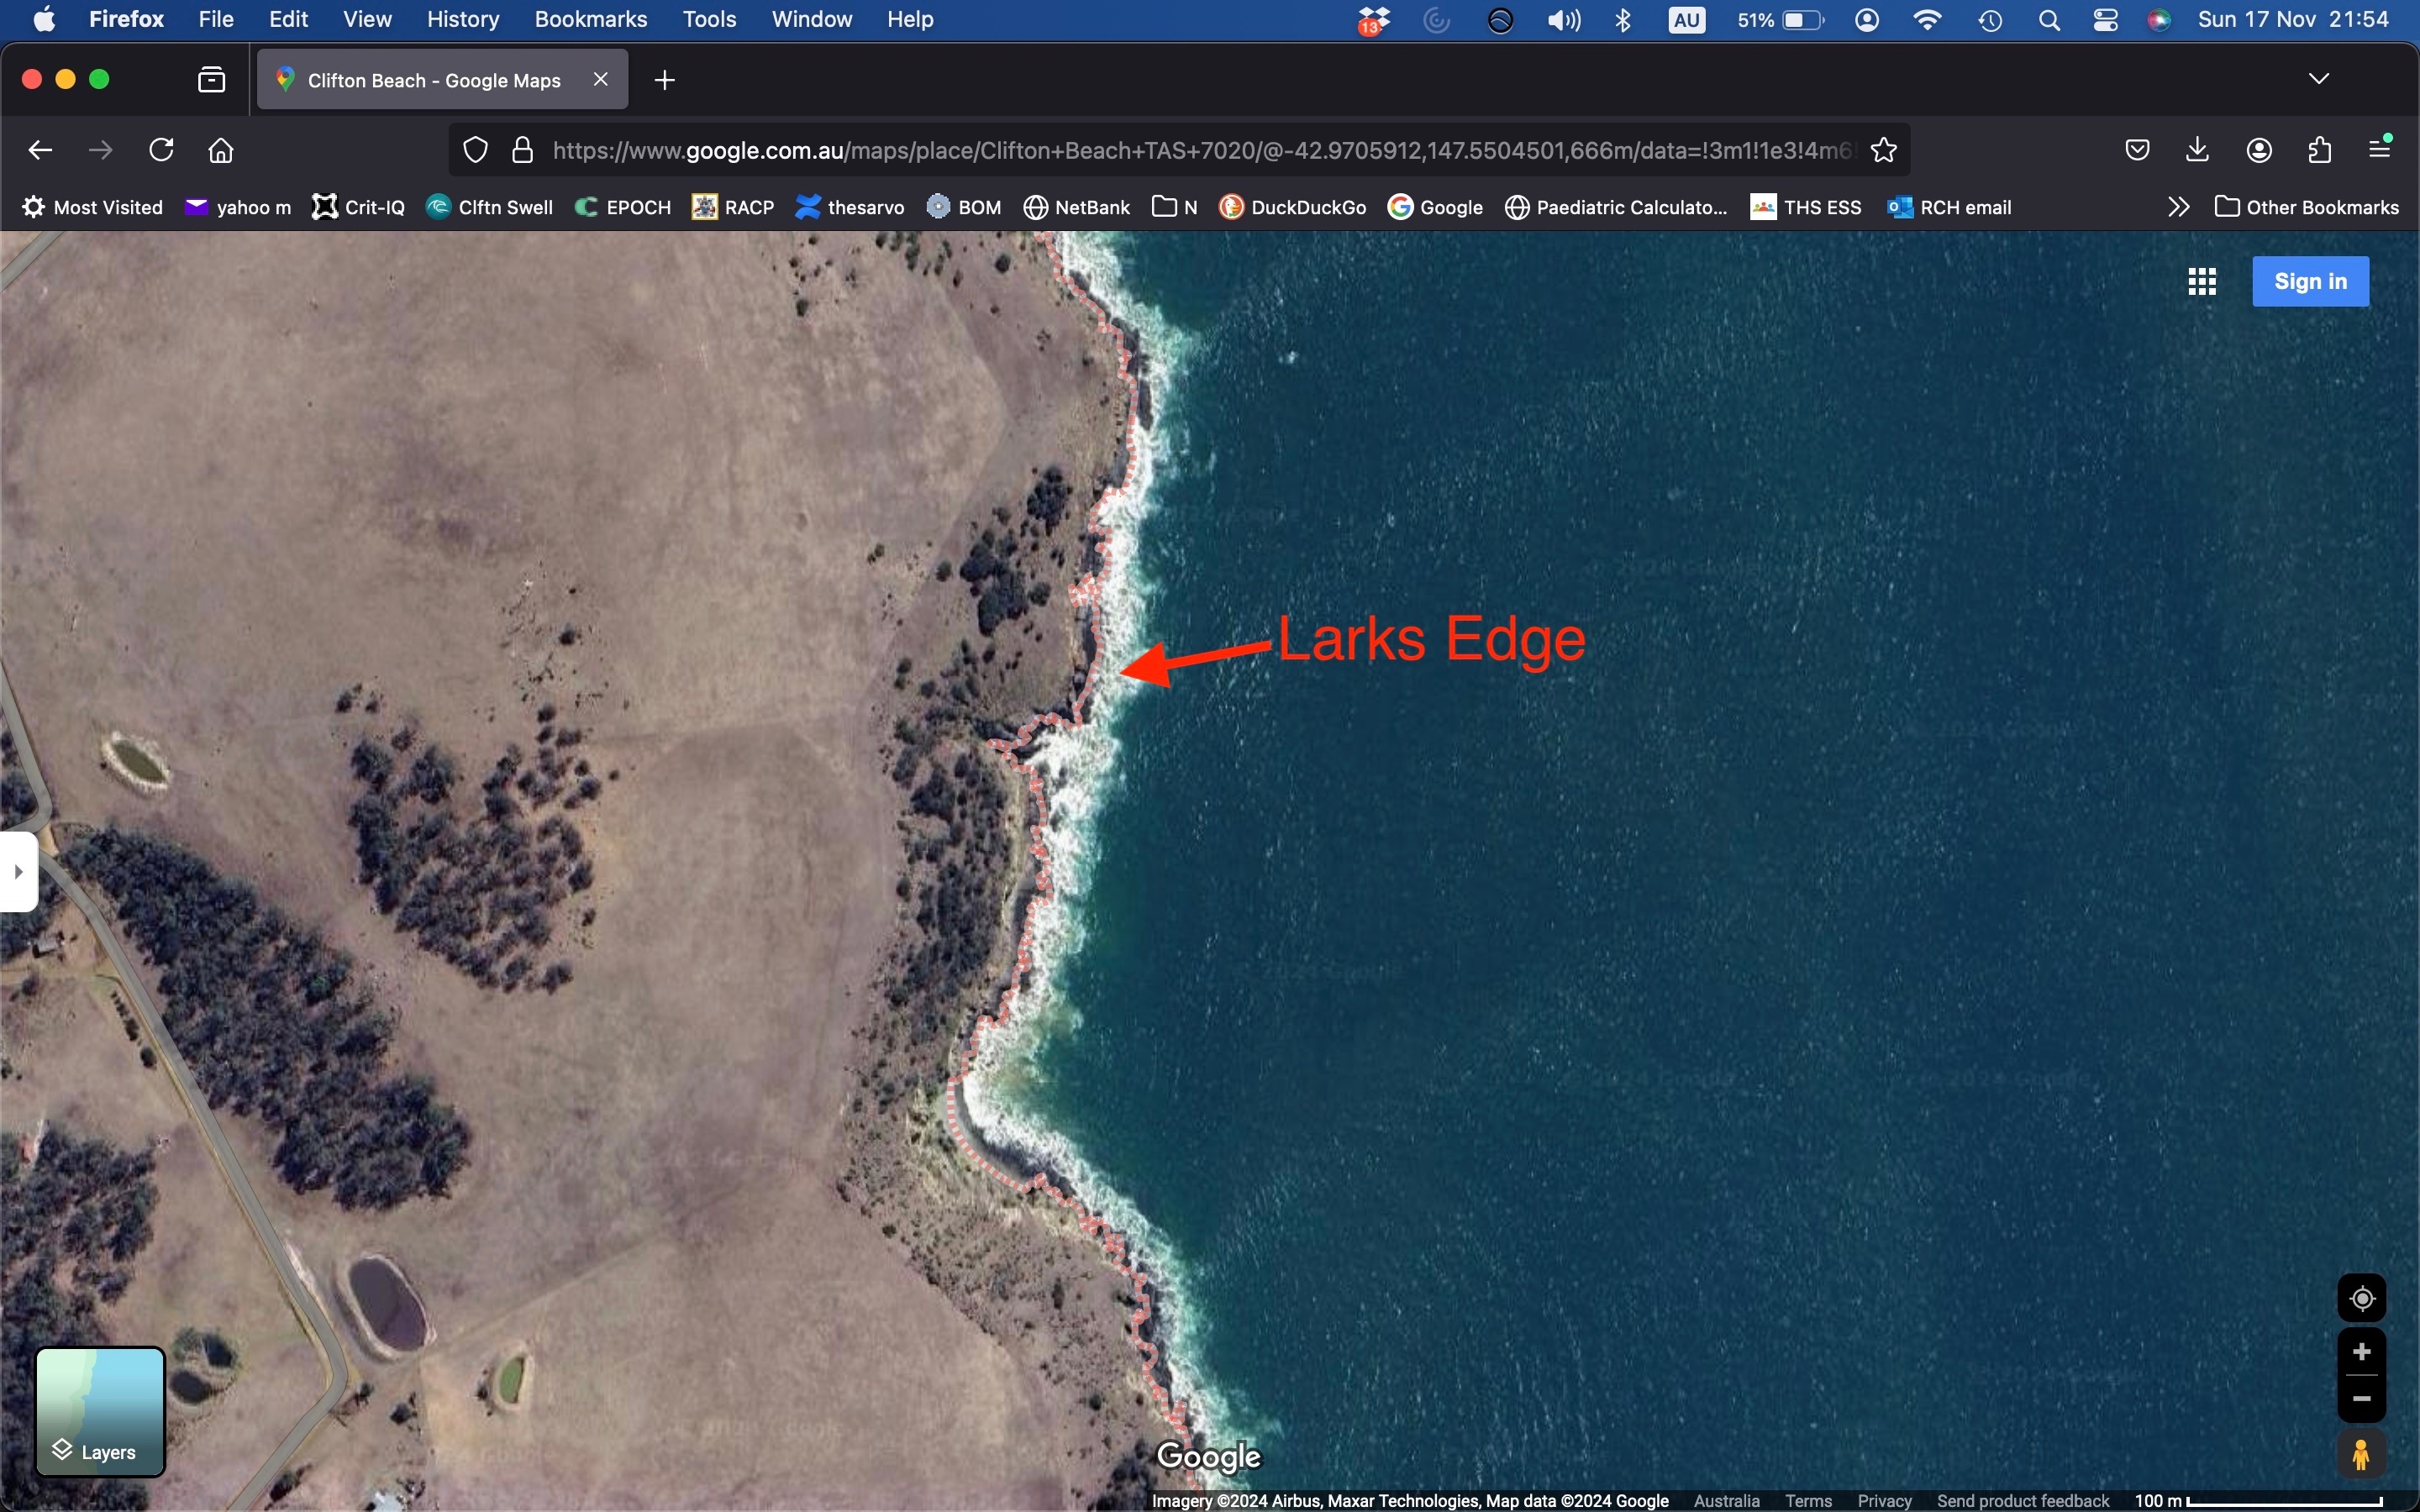Zoom out of the map
The image size is (2420, 1512).
click(2362, 1399)
